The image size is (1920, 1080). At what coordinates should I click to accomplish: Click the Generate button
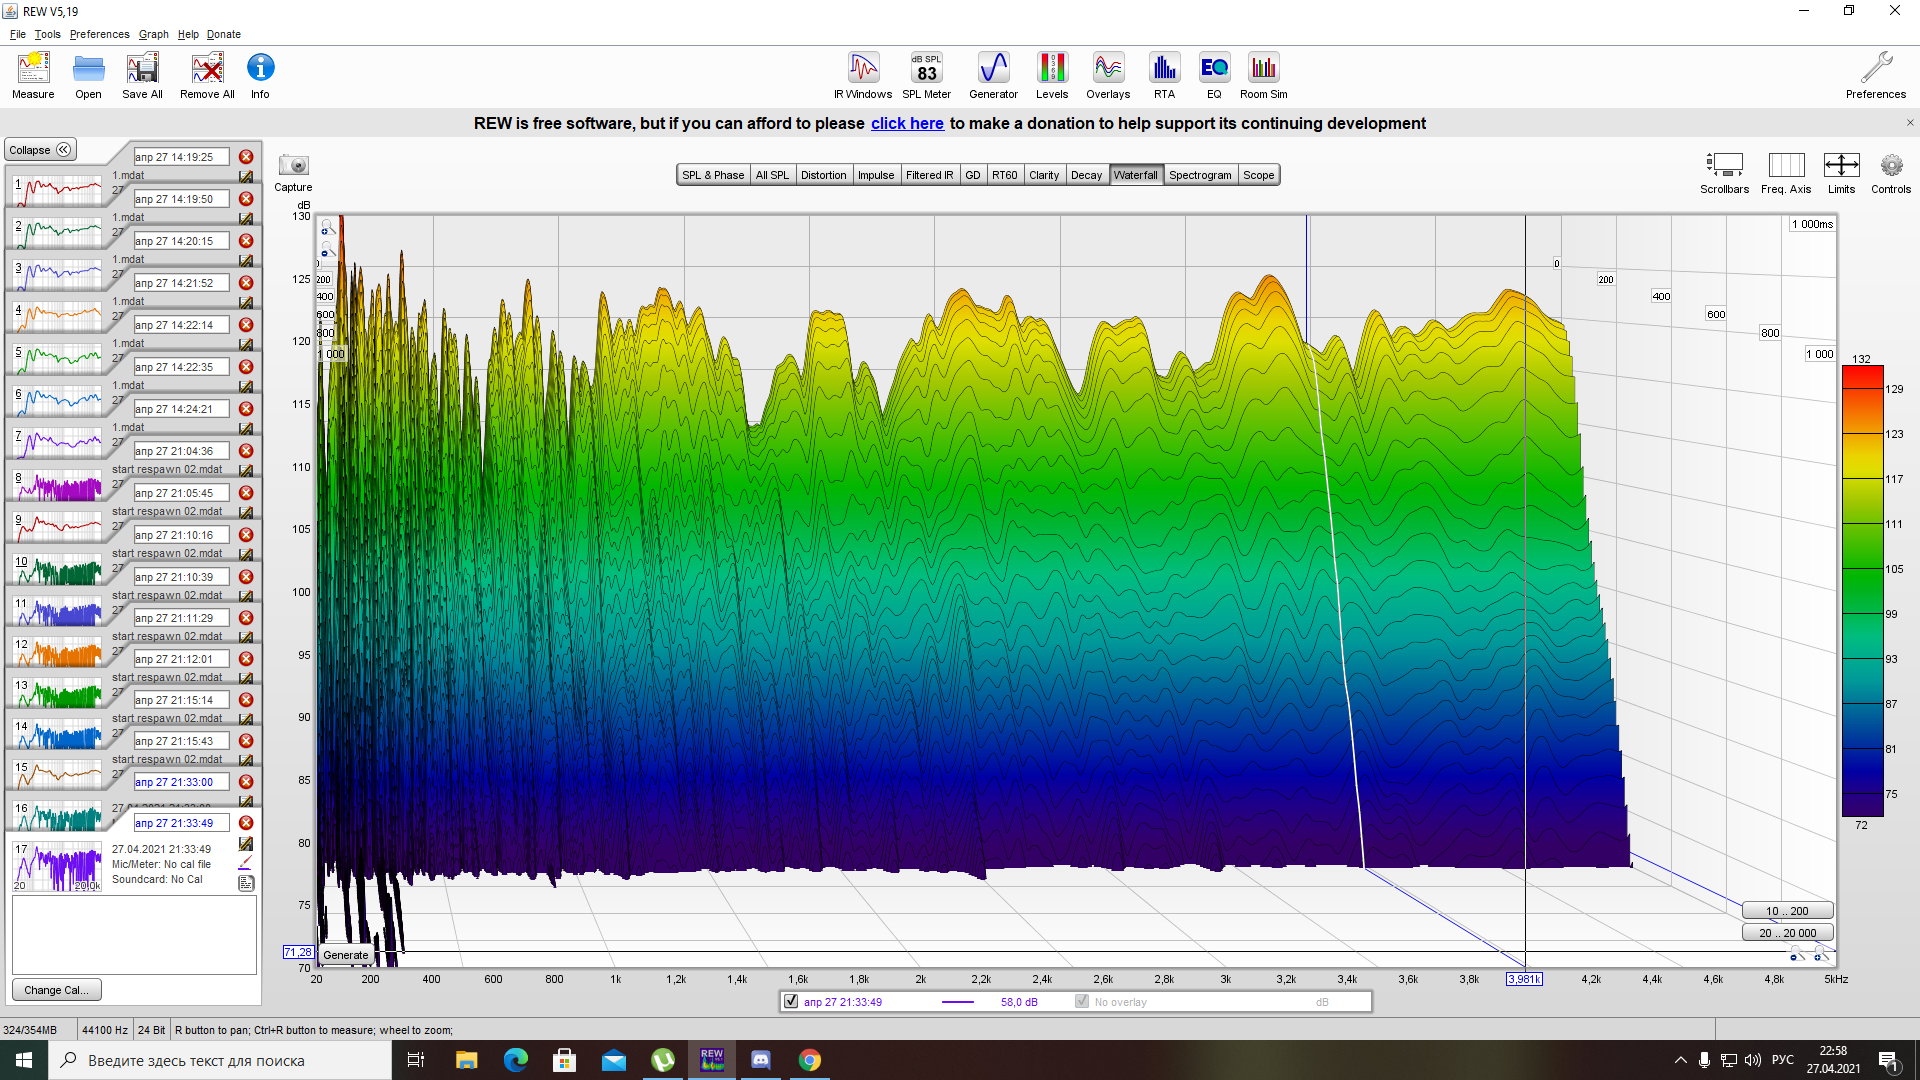click(x=346, y=955)
